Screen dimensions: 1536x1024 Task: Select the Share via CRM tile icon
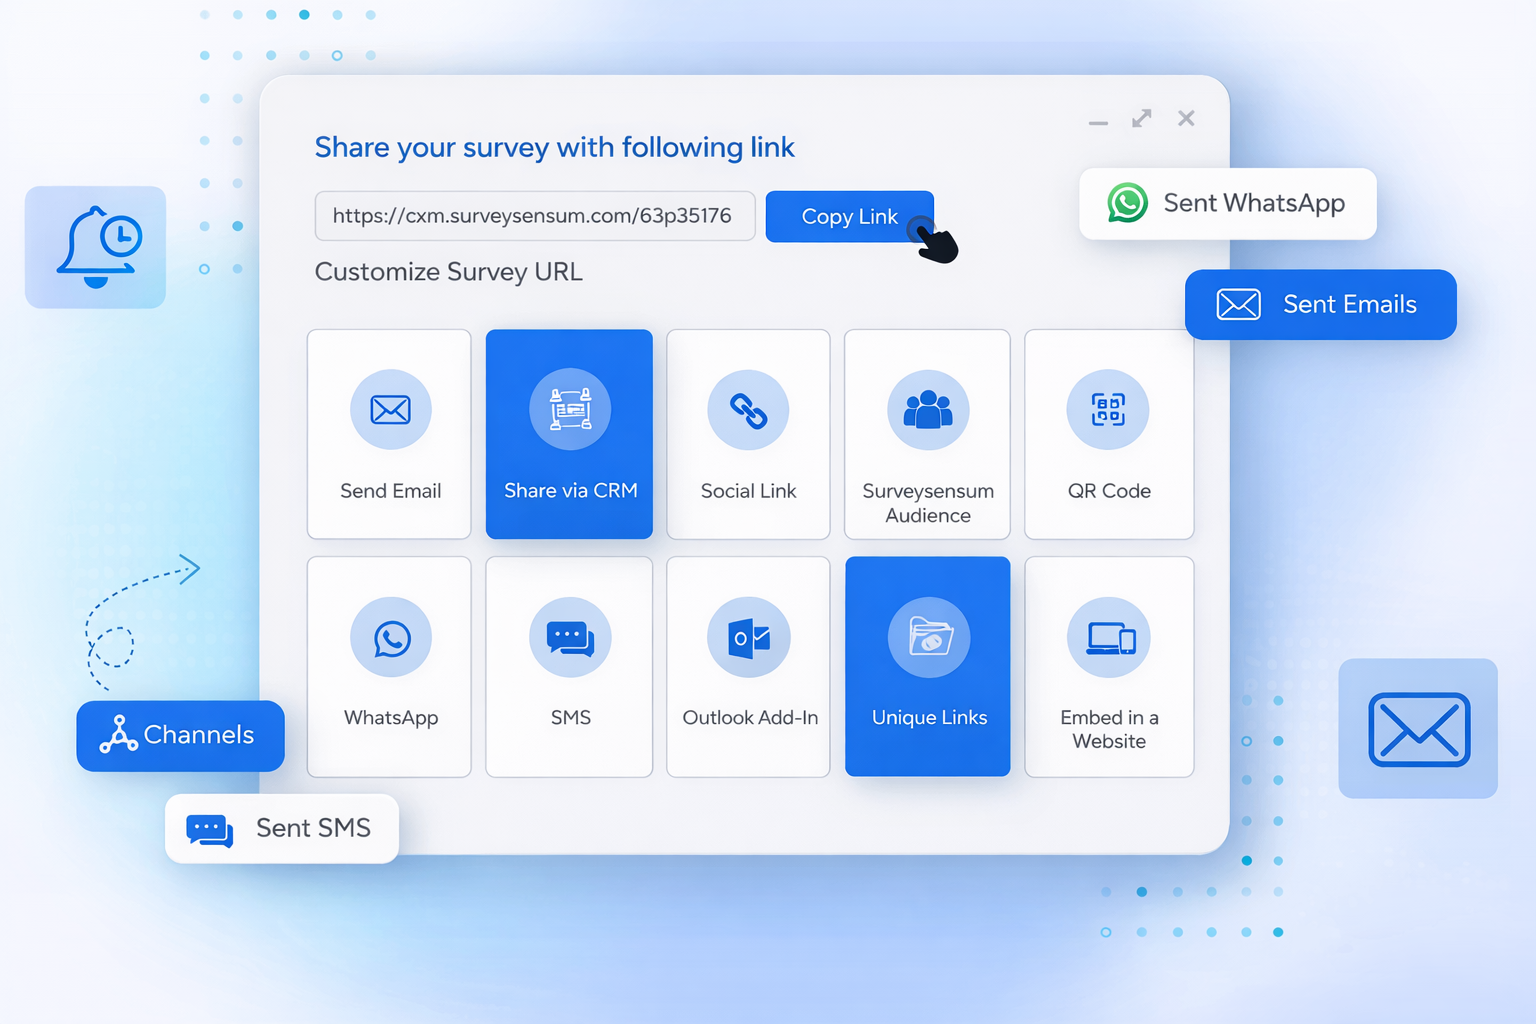coord(570,410)
